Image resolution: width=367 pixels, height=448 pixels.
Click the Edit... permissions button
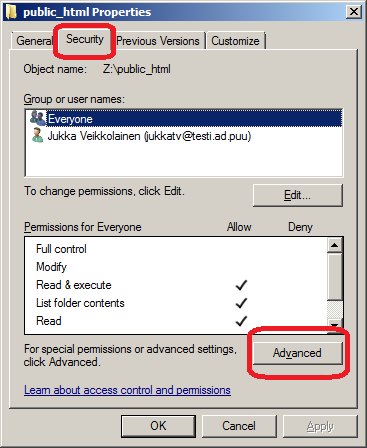298,195
